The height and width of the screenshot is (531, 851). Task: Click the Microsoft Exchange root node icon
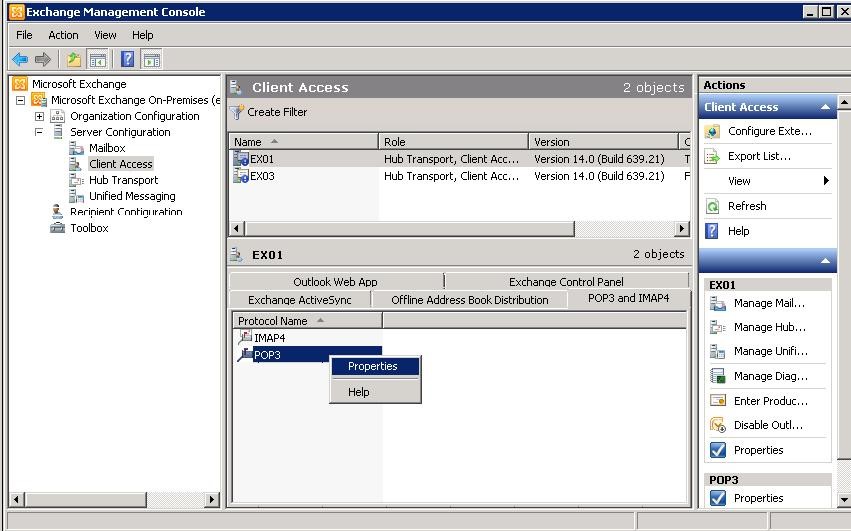pyautogui.click(x=20, y=84)
